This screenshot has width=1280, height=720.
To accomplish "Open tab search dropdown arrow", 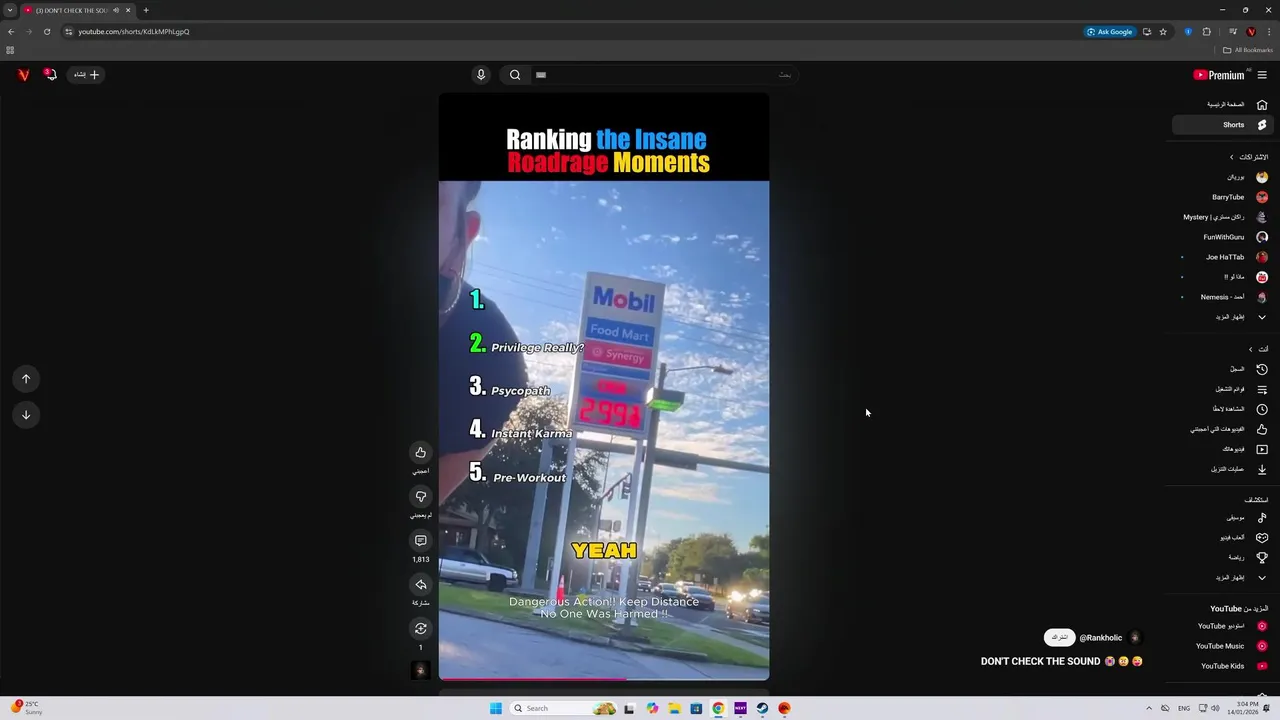I will tap(10, 10).
